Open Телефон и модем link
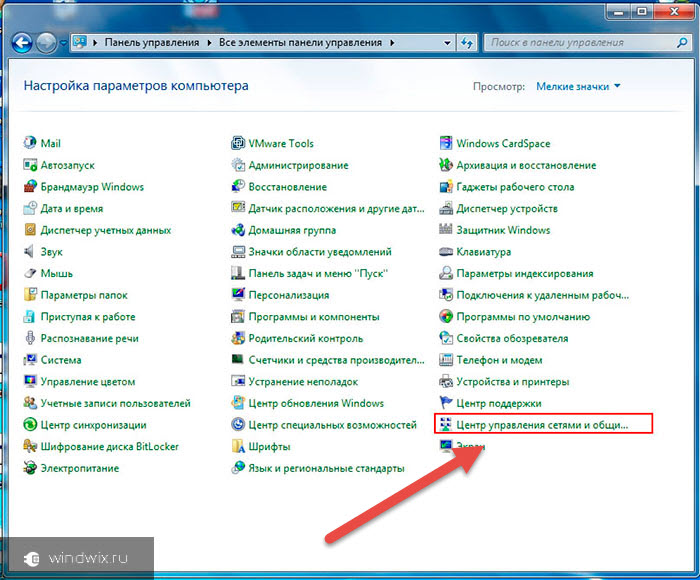Viewport: 700px width, 580px height. click(x=499, y=360)
